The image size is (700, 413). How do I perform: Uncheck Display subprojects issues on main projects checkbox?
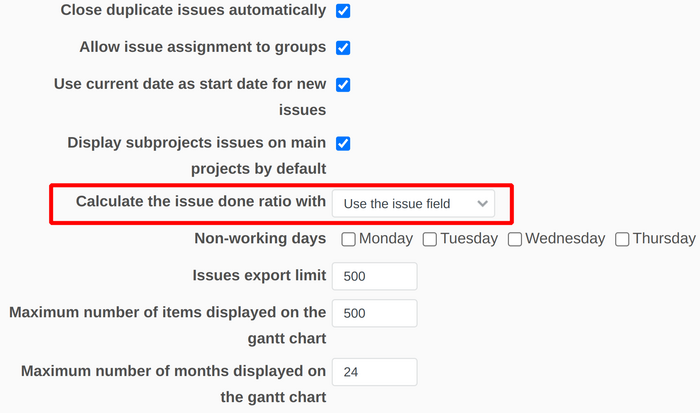pyautogui.click(x=343, y=143)
